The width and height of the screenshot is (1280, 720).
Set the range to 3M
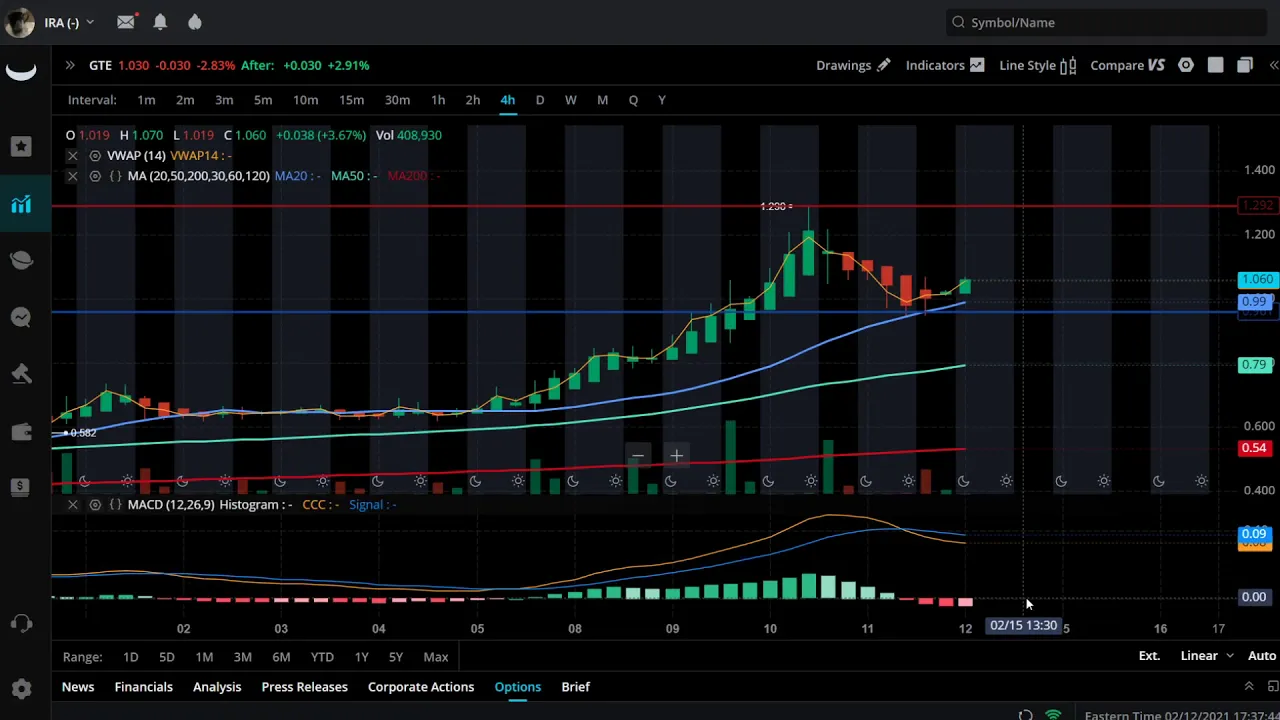(242, 657)
